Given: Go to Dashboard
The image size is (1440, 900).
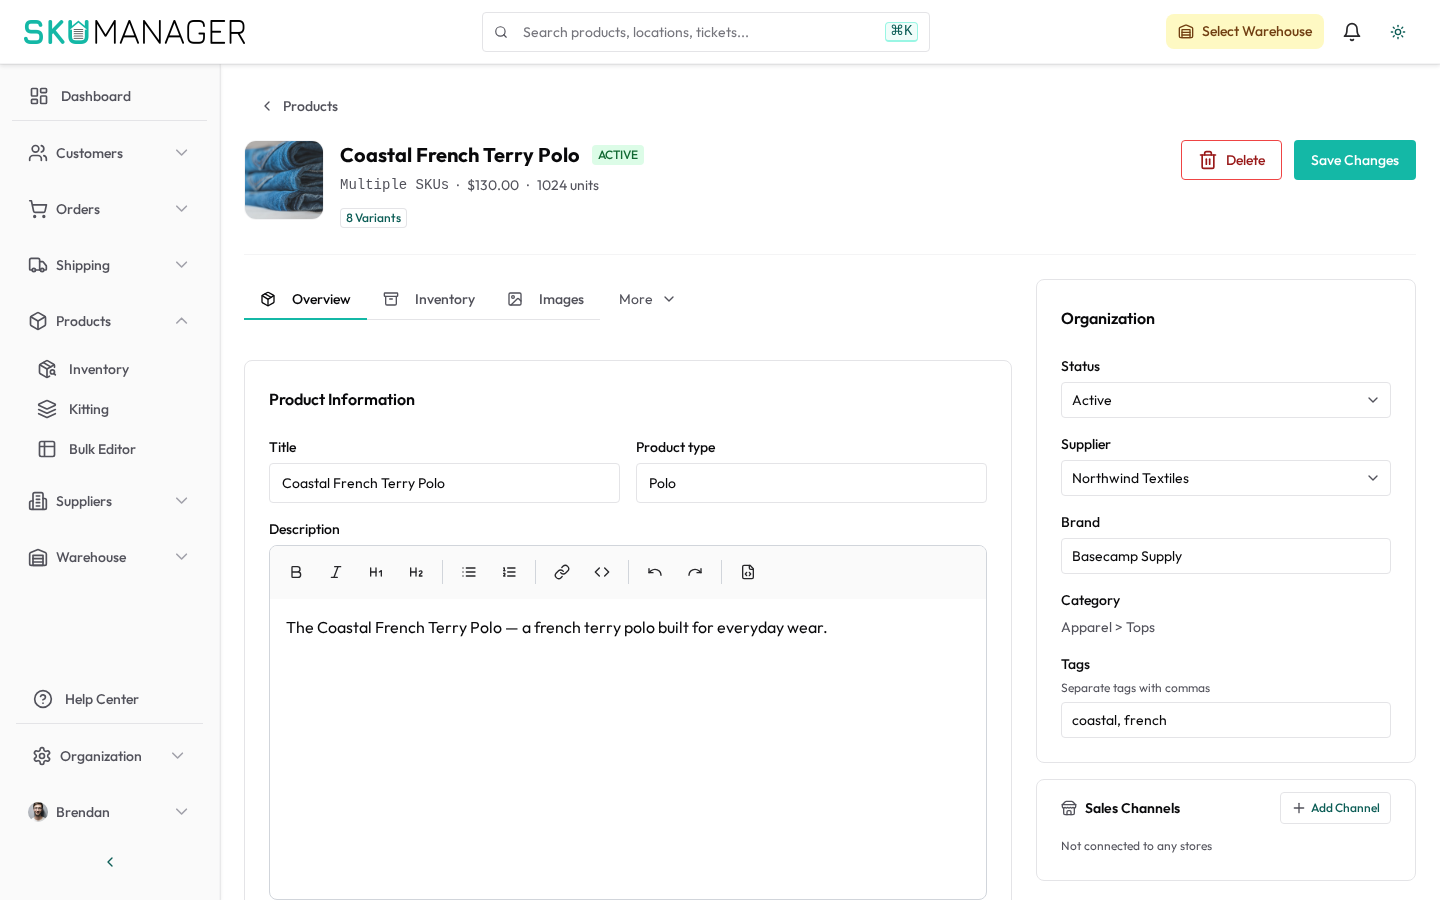Looking at the screenshot, I should click(x=109, y=96).
